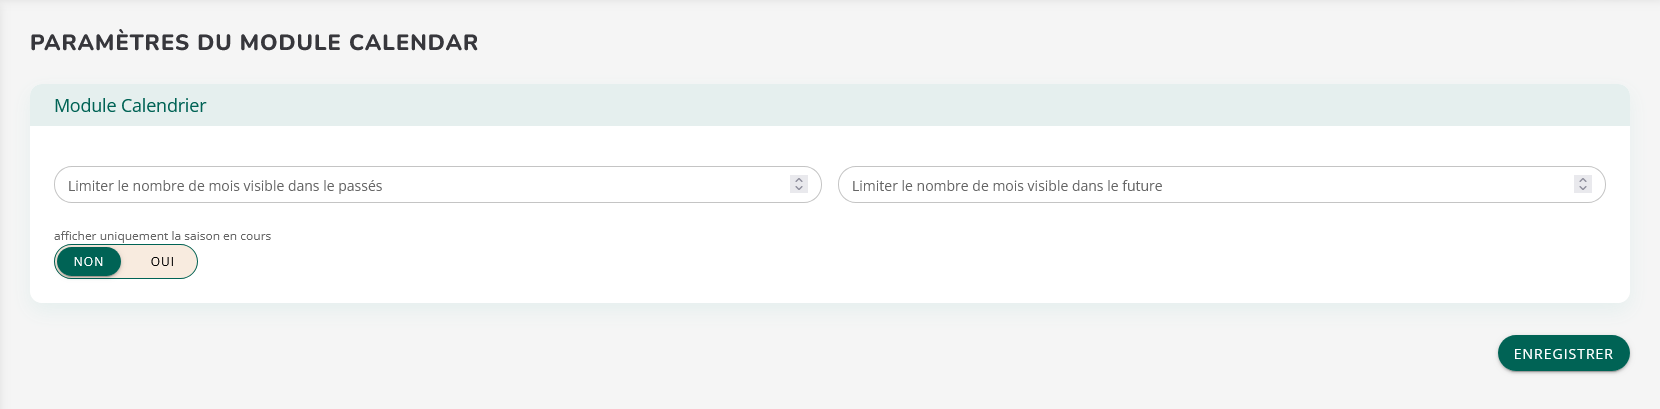
Task: Focus the past visible months input field
Action: pyautogui.click(x=420, y=185)
